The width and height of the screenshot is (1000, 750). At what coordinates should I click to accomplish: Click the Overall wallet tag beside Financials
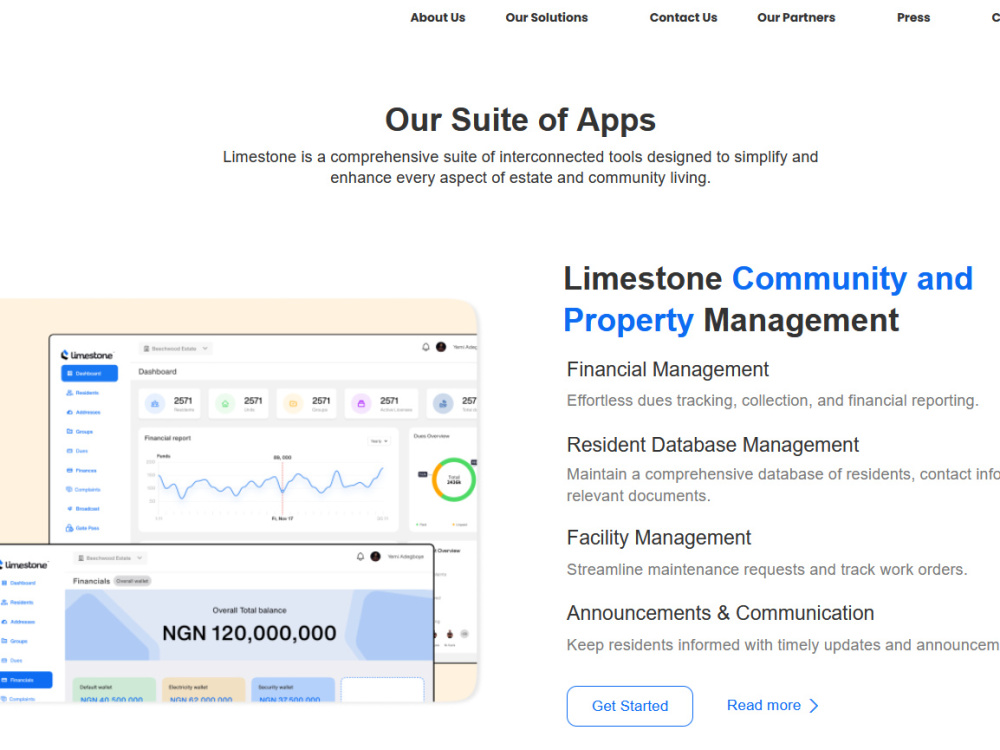coord(132,581)
